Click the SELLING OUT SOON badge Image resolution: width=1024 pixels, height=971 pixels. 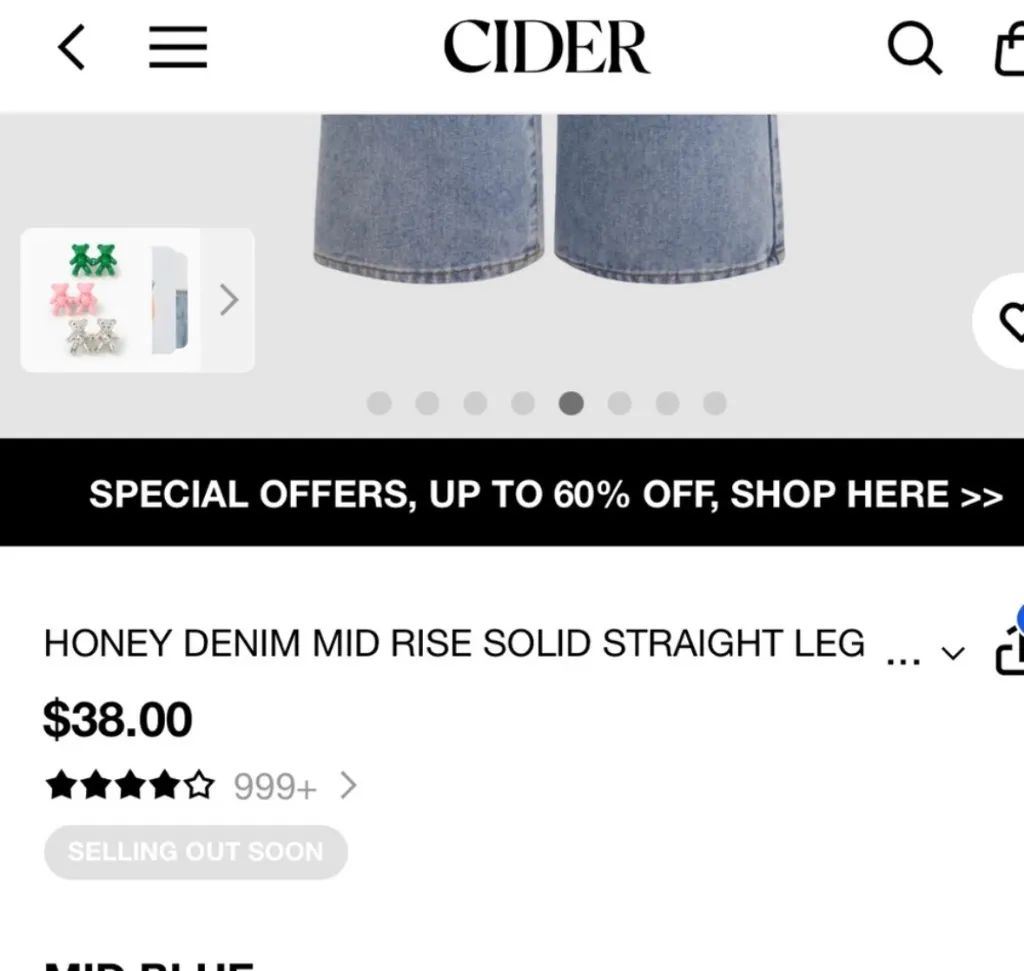195,851
